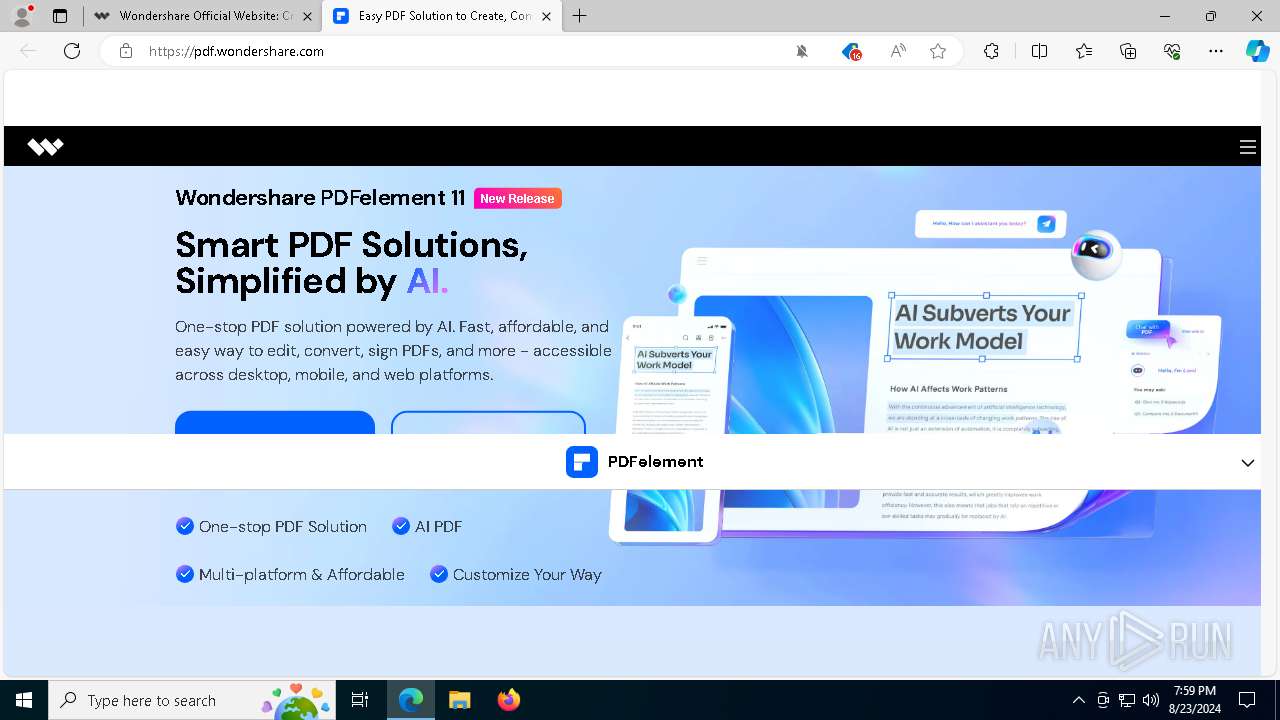This screenshot has height=720, width=1280.
Task: Click the notifications blocked bell icon
Action: 802,51
